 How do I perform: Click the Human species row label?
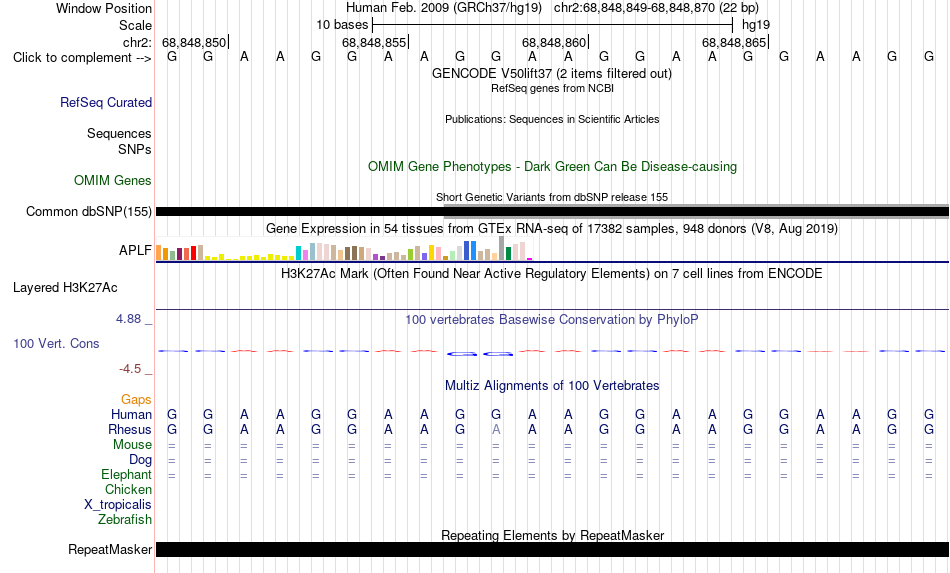tap(131, 414)
